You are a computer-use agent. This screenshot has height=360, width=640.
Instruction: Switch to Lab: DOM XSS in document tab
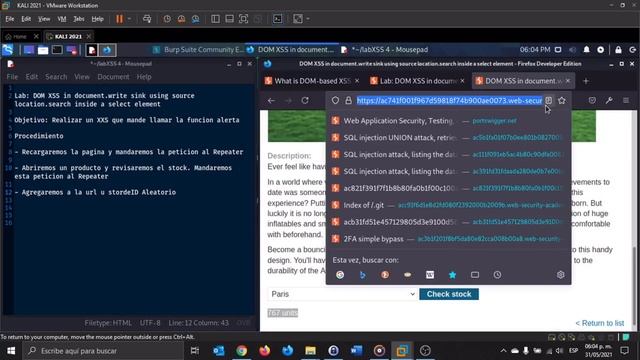417,81
